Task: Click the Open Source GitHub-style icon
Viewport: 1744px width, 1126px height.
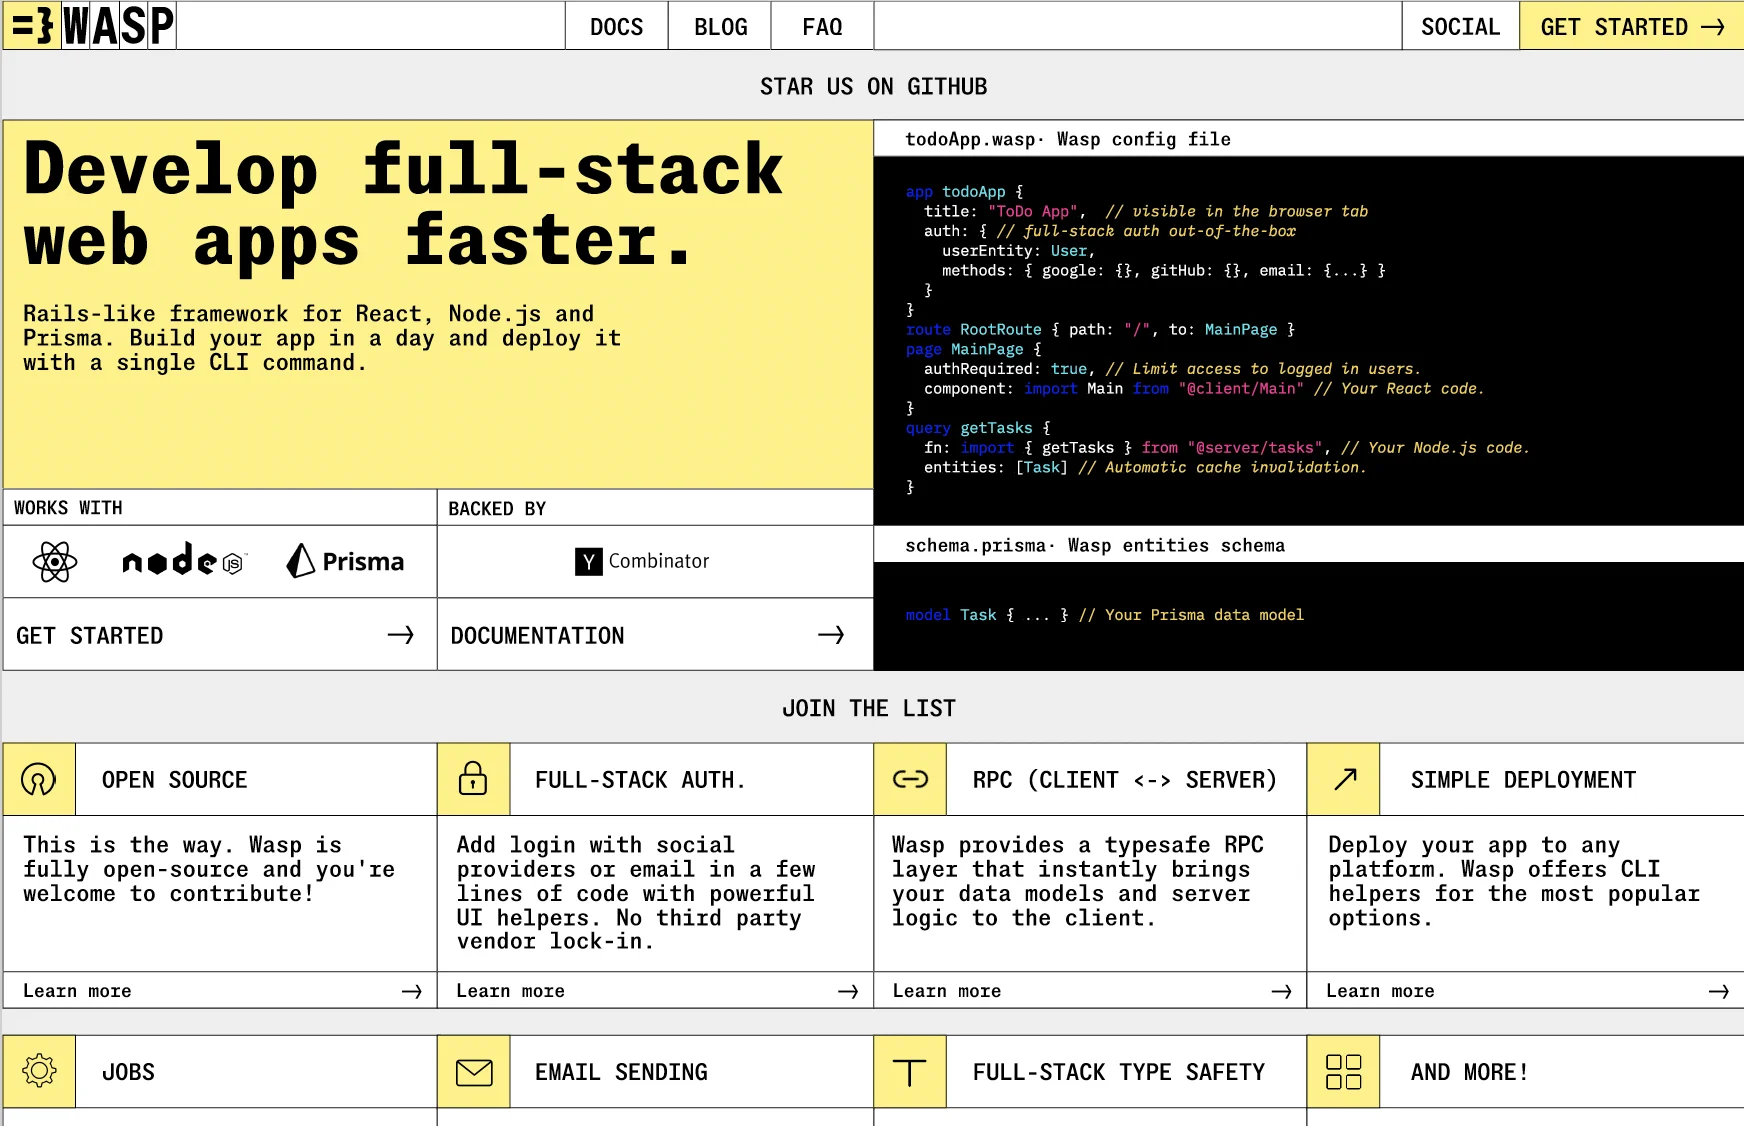Action: click(39, 779)
